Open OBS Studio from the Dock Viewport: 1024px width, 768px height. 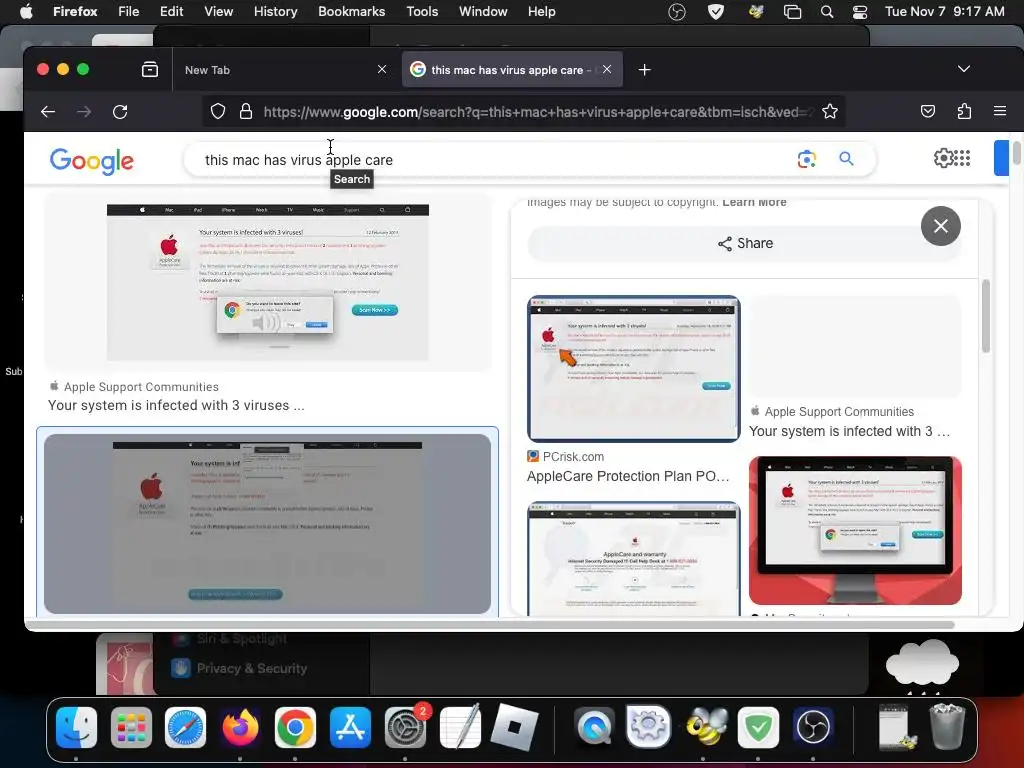pos(813,727)
